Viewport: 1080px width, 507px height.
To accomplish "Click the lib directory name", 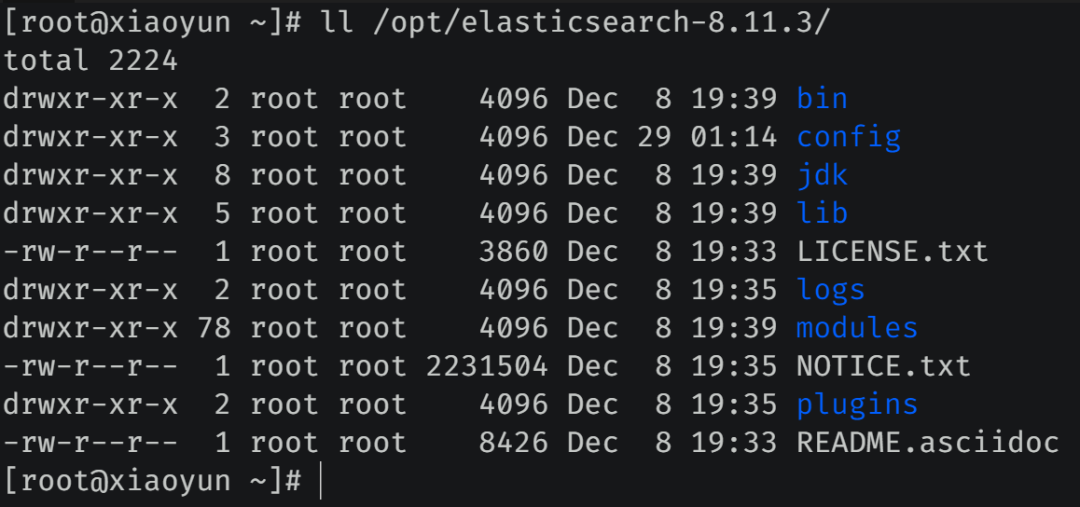I will click(822, 213).
